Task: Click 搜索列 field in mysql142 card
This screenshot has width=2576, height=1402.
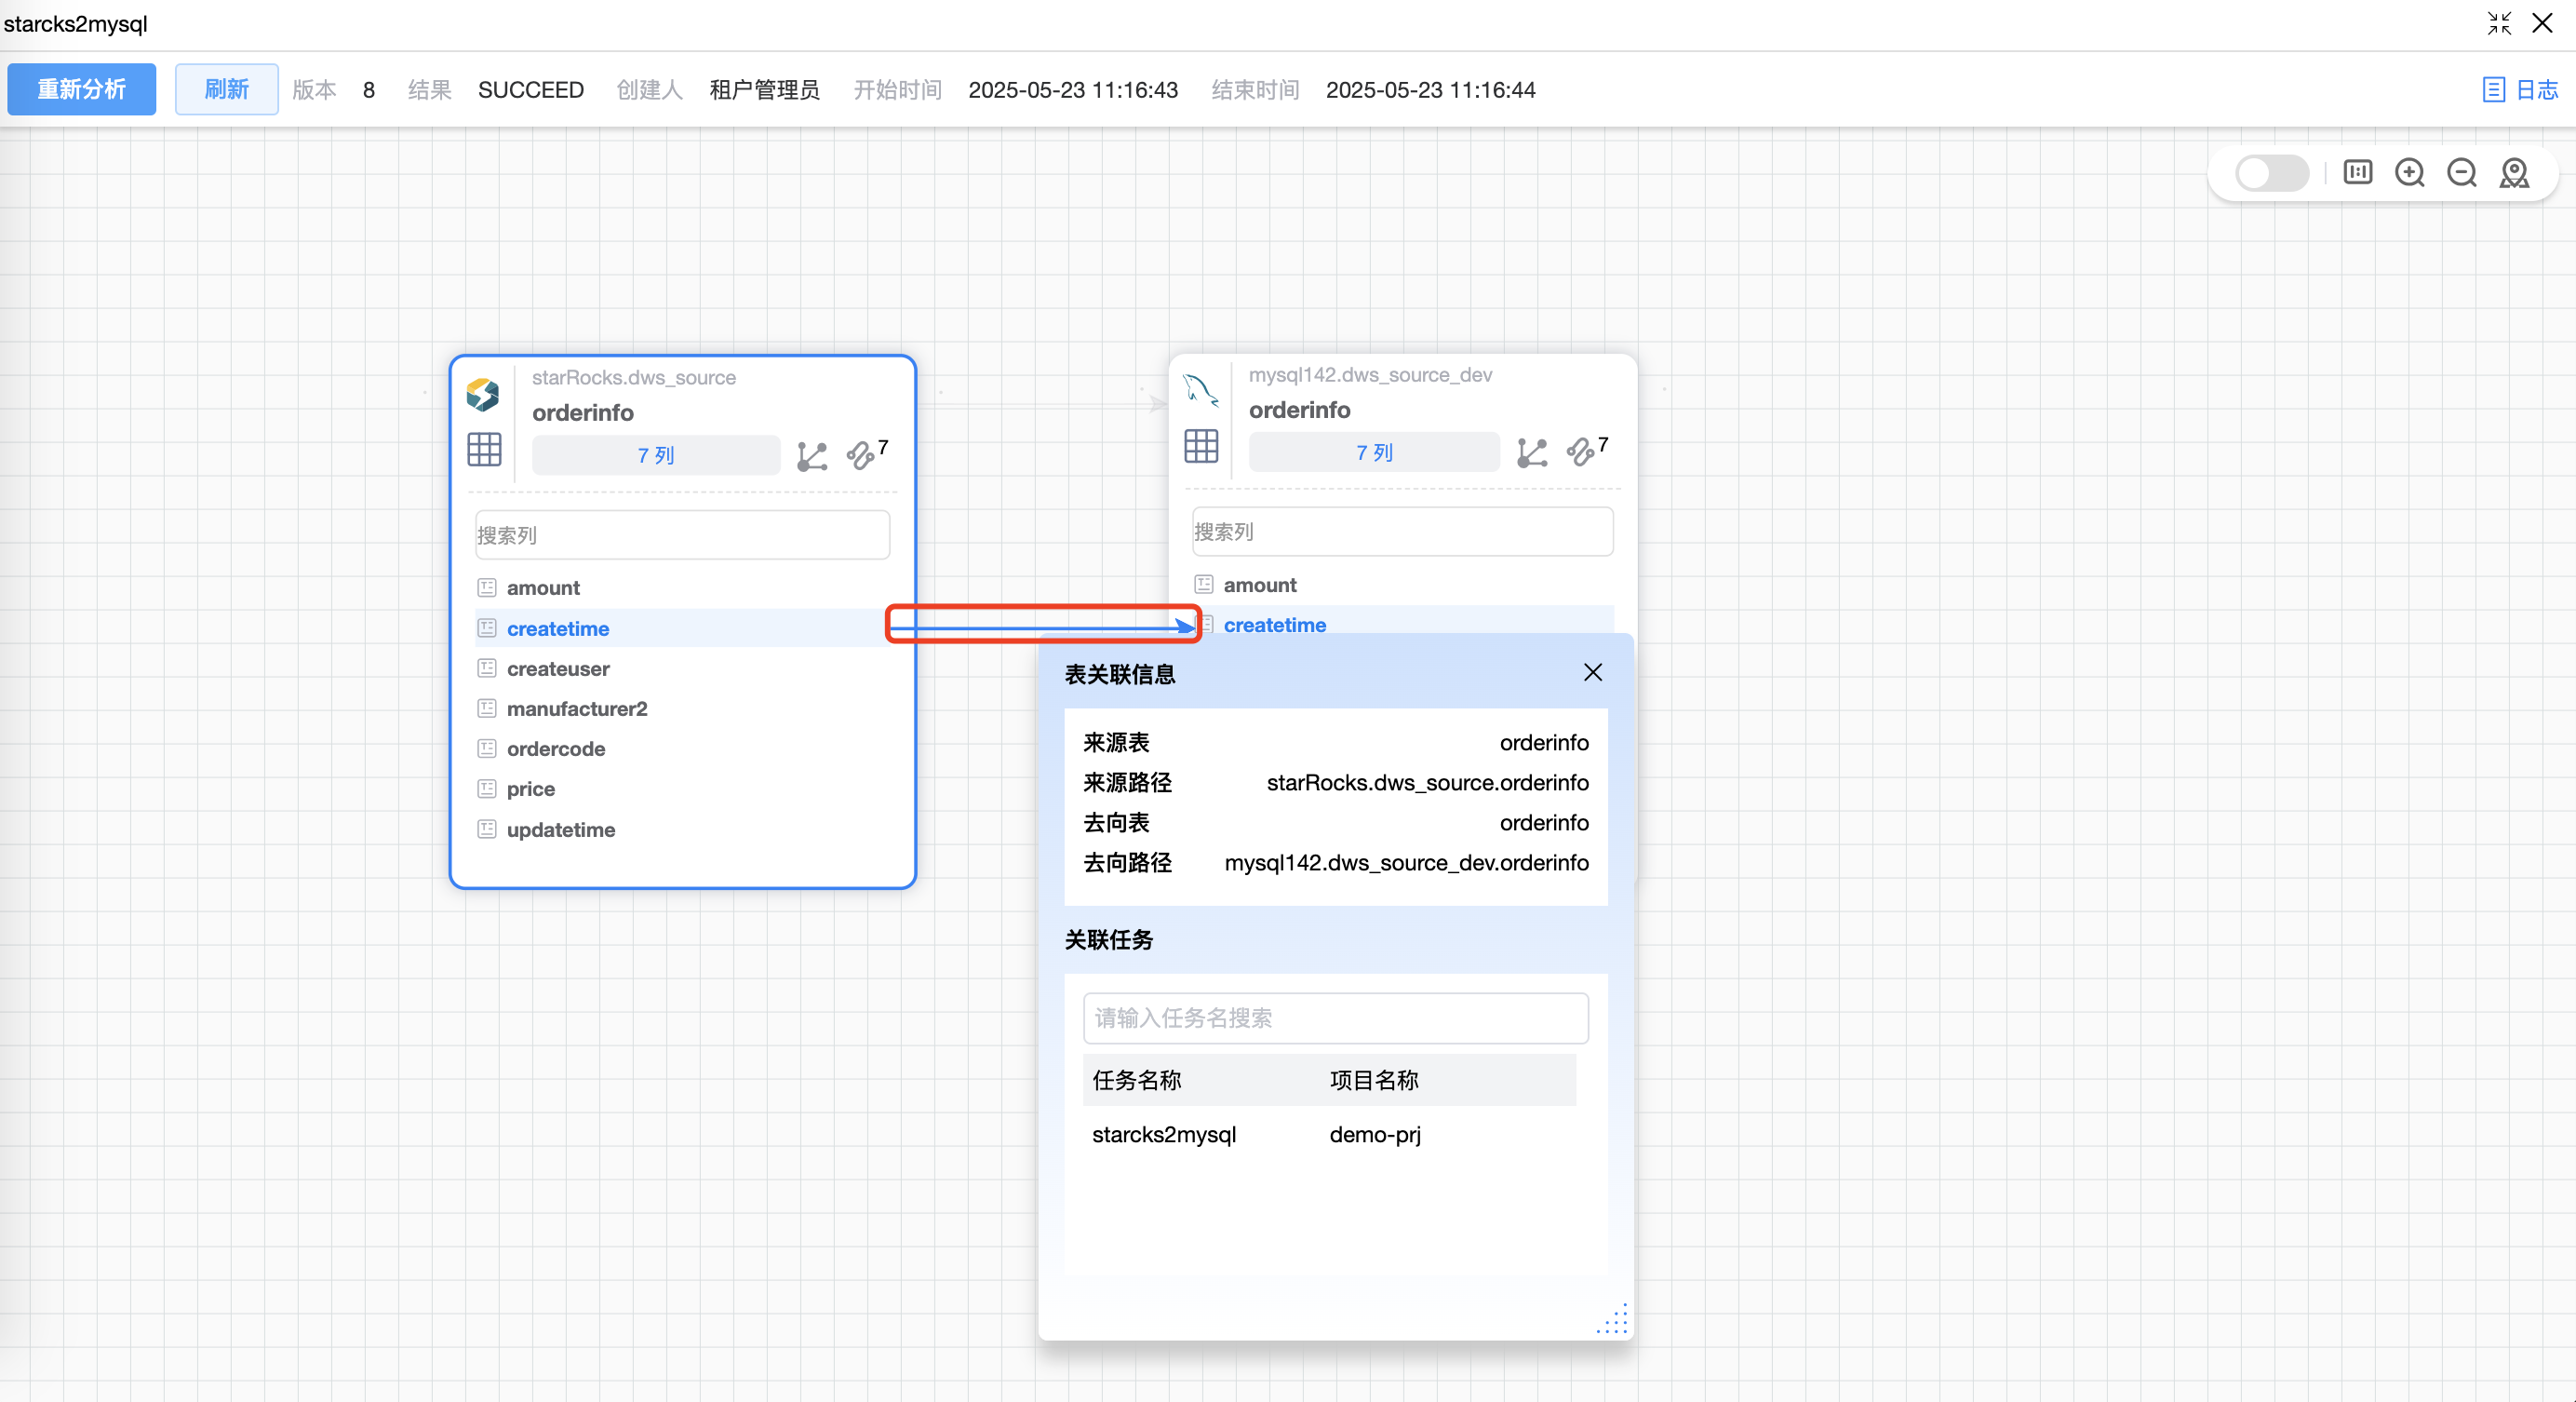Action: (1401, 532)
